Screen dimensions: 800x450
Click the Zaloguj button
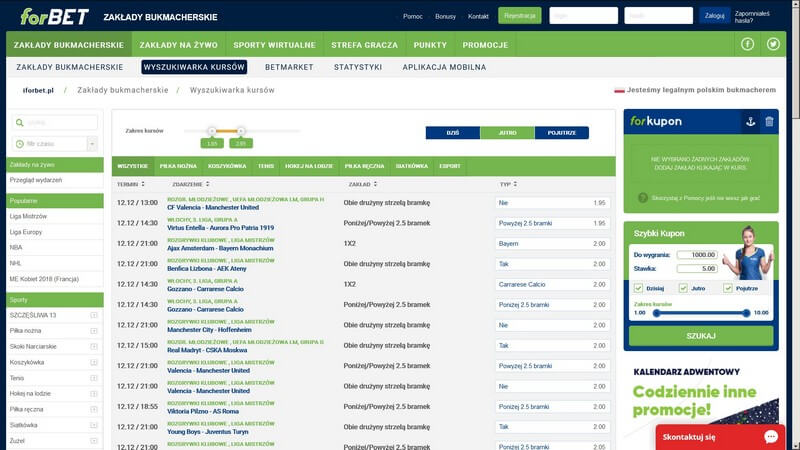pos(714,16)
